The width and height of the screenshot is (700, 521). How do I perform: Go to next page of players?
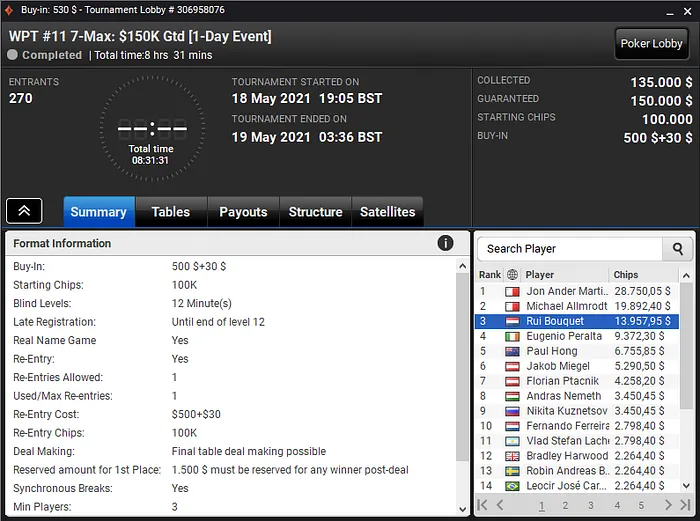click(x=668, y=505)
